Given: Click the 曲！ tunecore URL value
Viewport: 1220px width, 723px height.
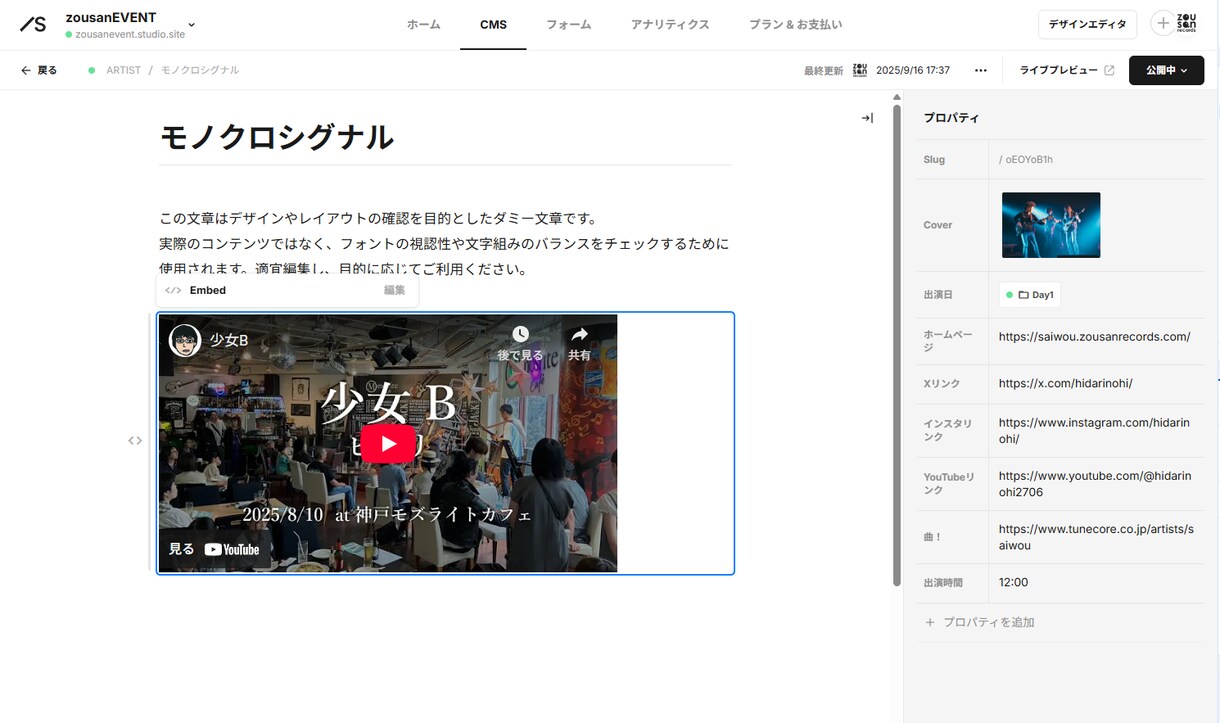Looking at the screenshot, I should (1096, 537).
